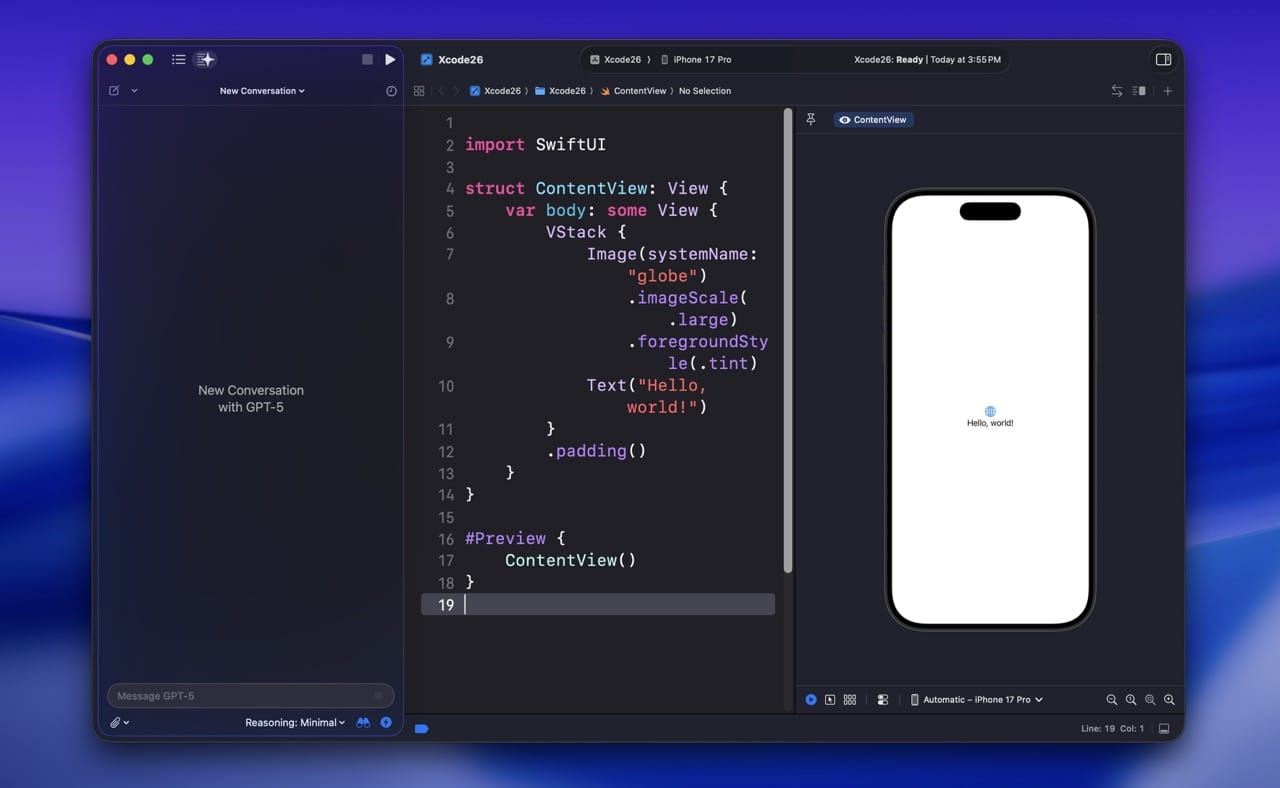Screen dimensions: 1280x788
Task: Click the Line: 19 Col: 1 indicator
Action: 1112,728
